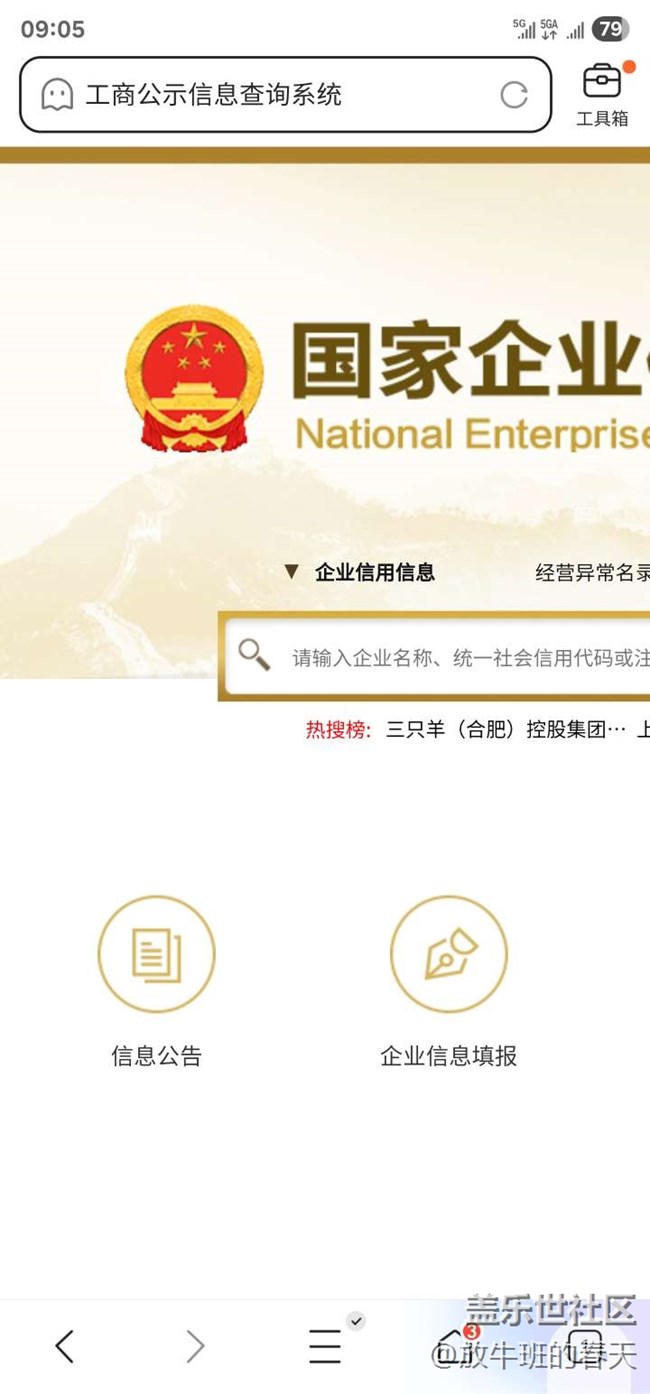Tap the home icon with red badge
The image size is (650, 1394).
455,1345
